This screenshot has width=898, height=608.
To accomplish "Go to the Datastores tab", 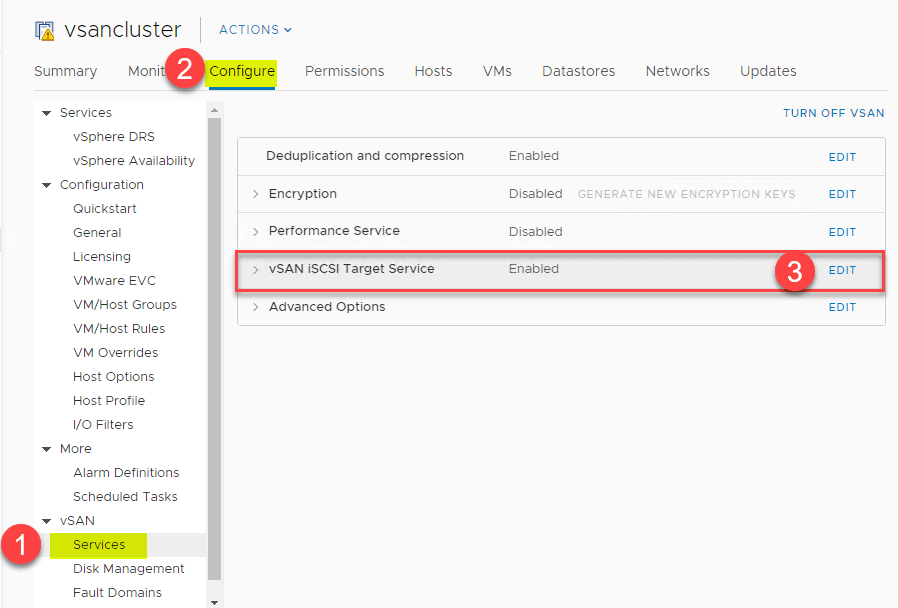I will (x=578, y=71).
